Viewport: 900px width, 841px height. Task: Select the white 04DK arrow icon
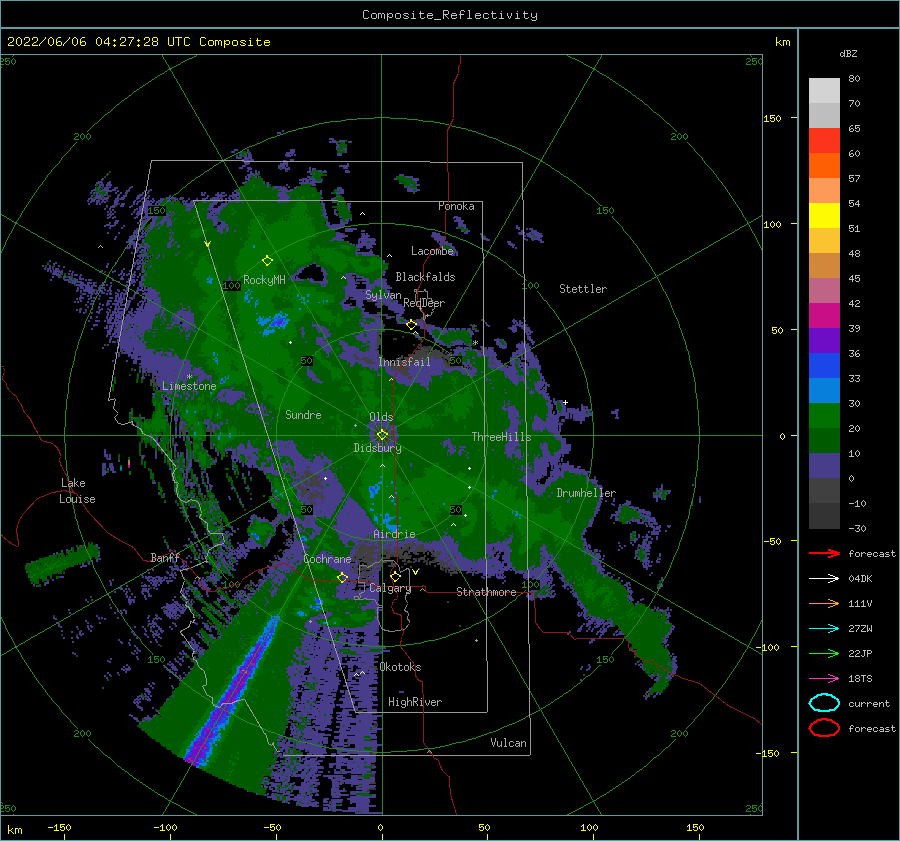pos(824,579)
